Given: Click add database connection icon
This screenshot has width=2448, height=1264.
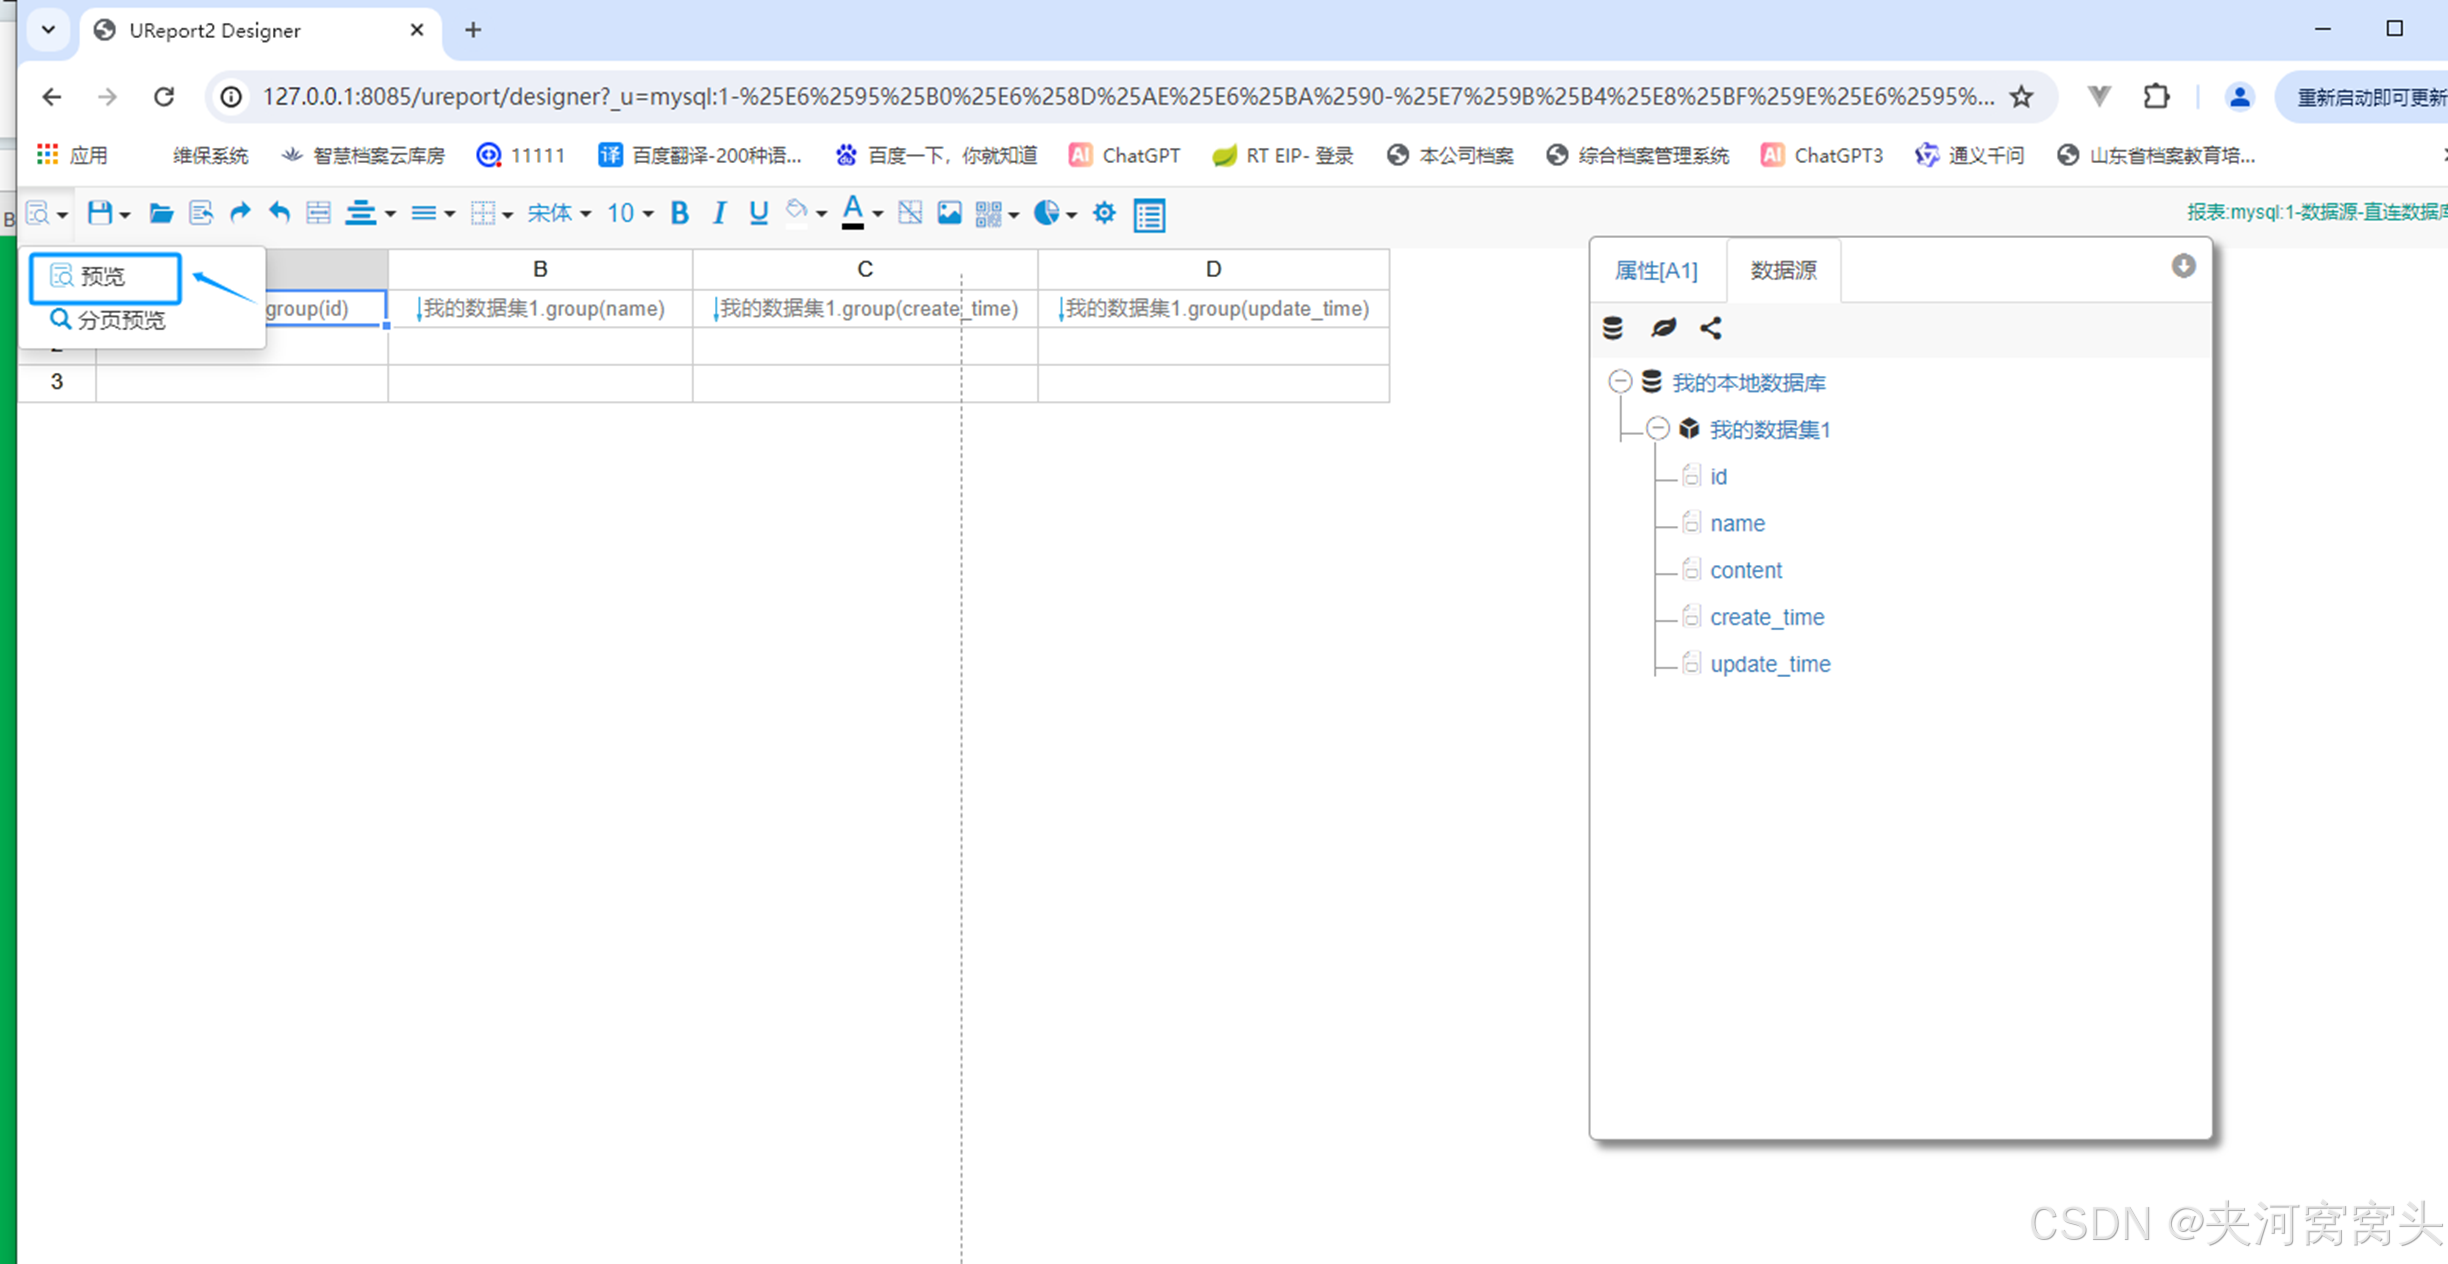Looking at the screenshot, I should click(1613, 328).
